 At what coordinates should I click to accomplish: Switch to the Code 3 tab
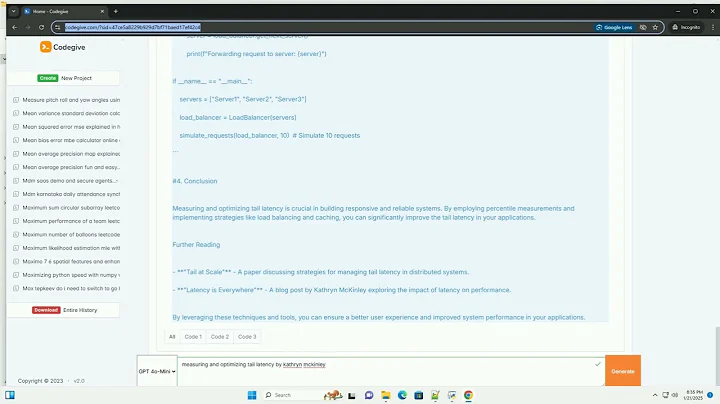[x=247, y=337]
